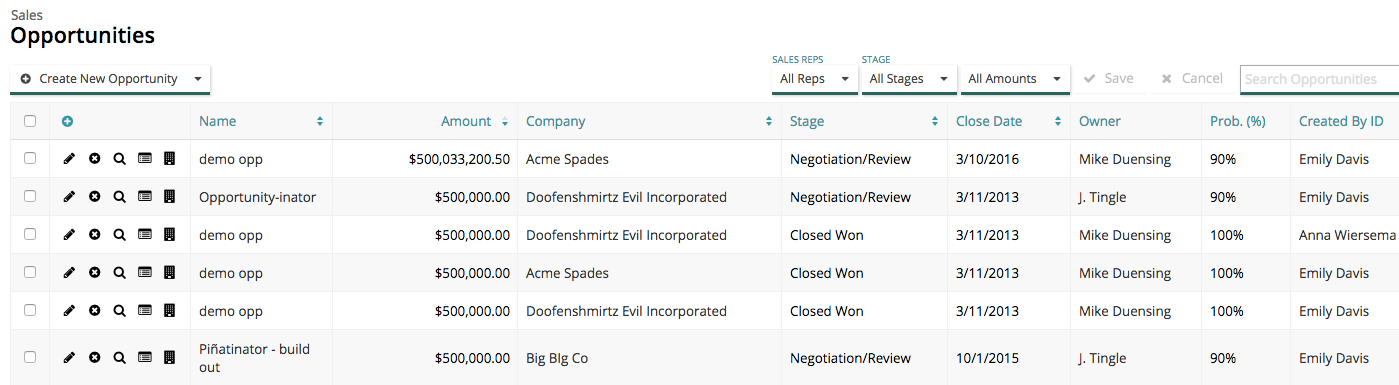Click delete icon for first demo opp
Screen dimensions: 1399x385
click(x=94, y=159)
